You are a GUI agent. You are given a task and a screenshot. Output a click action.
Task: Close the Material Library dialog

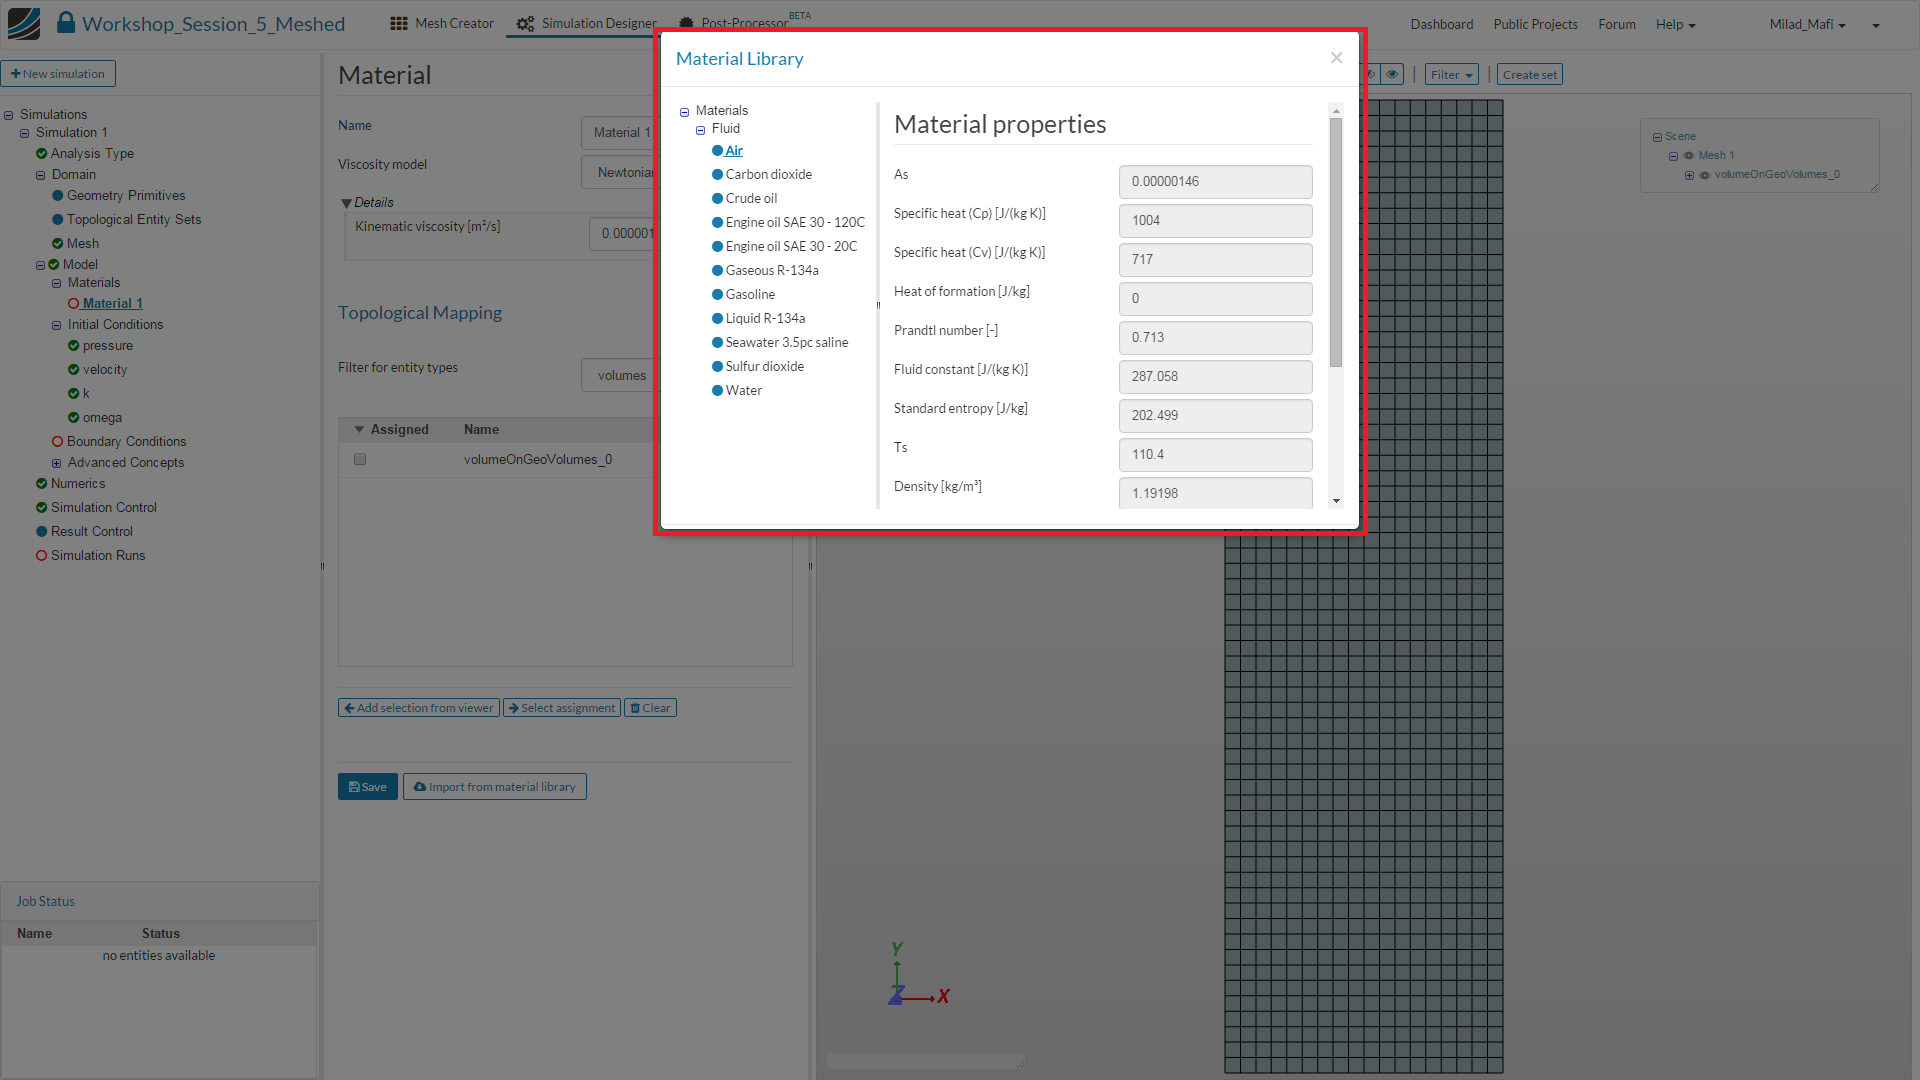tap(1336, 58)
